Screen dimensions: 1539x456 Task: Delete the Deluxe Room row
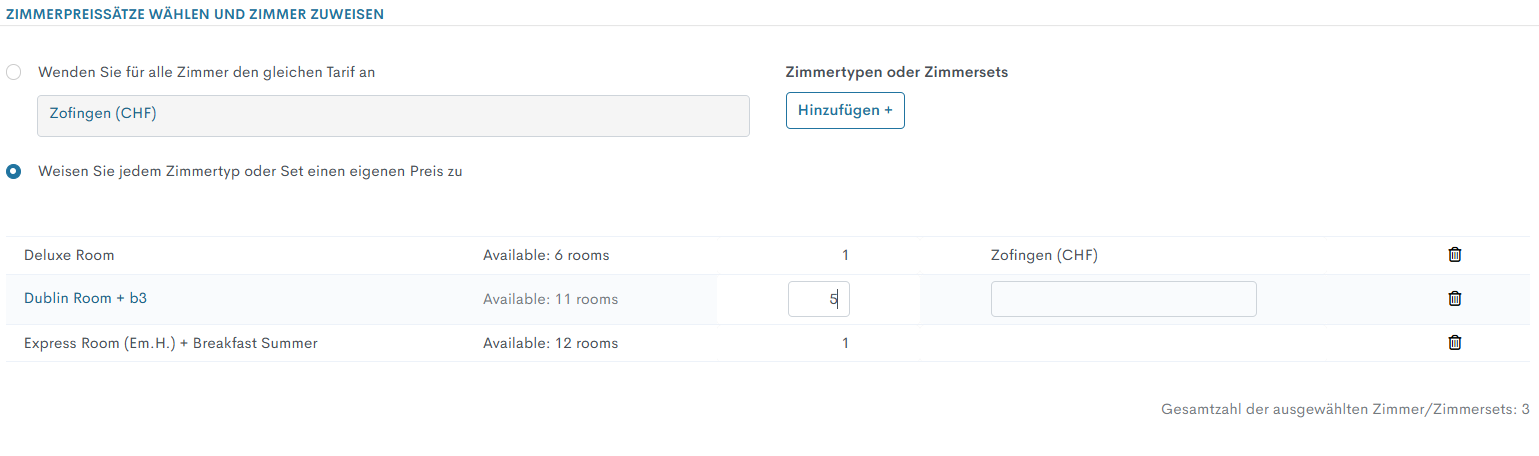1455,255
